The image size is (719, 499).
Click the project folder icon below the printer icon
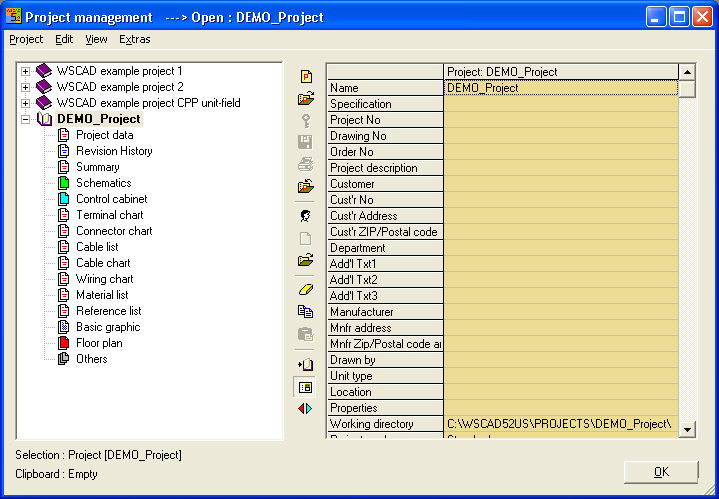(x=306, y=186)
